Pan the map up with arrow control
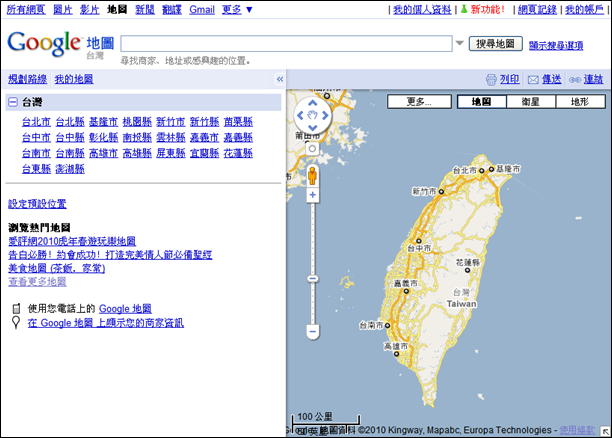This screenshot has width=612, height=438. tap(313, 103)
